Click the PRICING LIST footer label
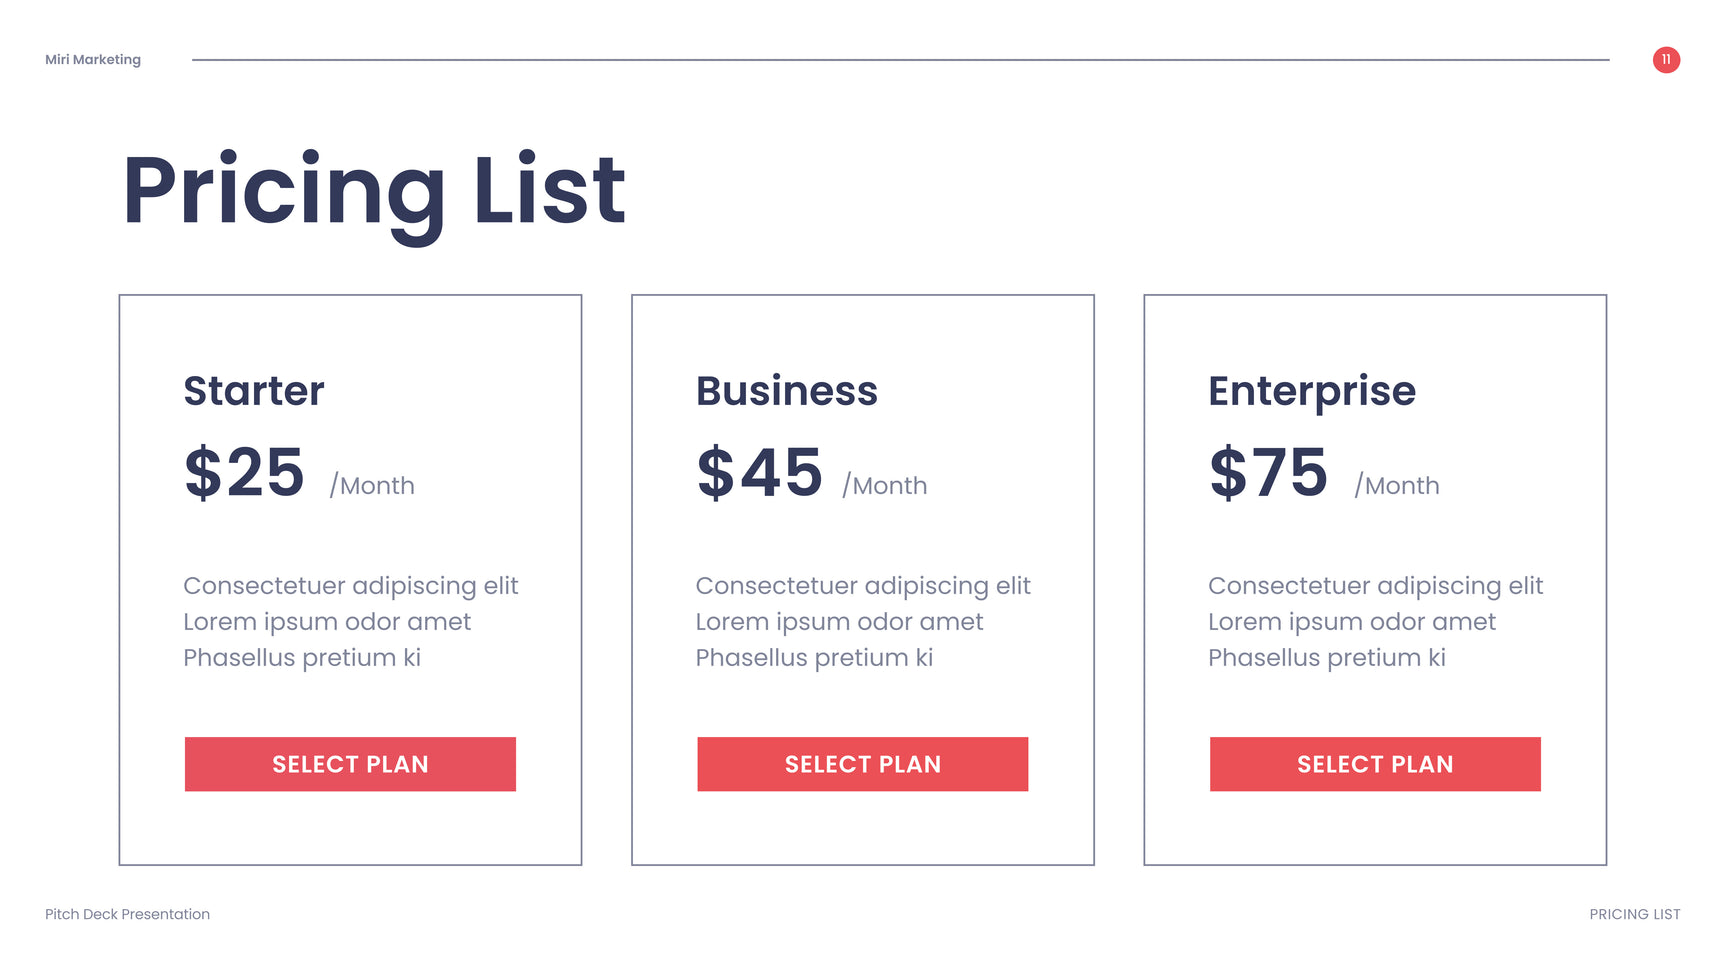1726x971 pixels. tap(1634, 914)
